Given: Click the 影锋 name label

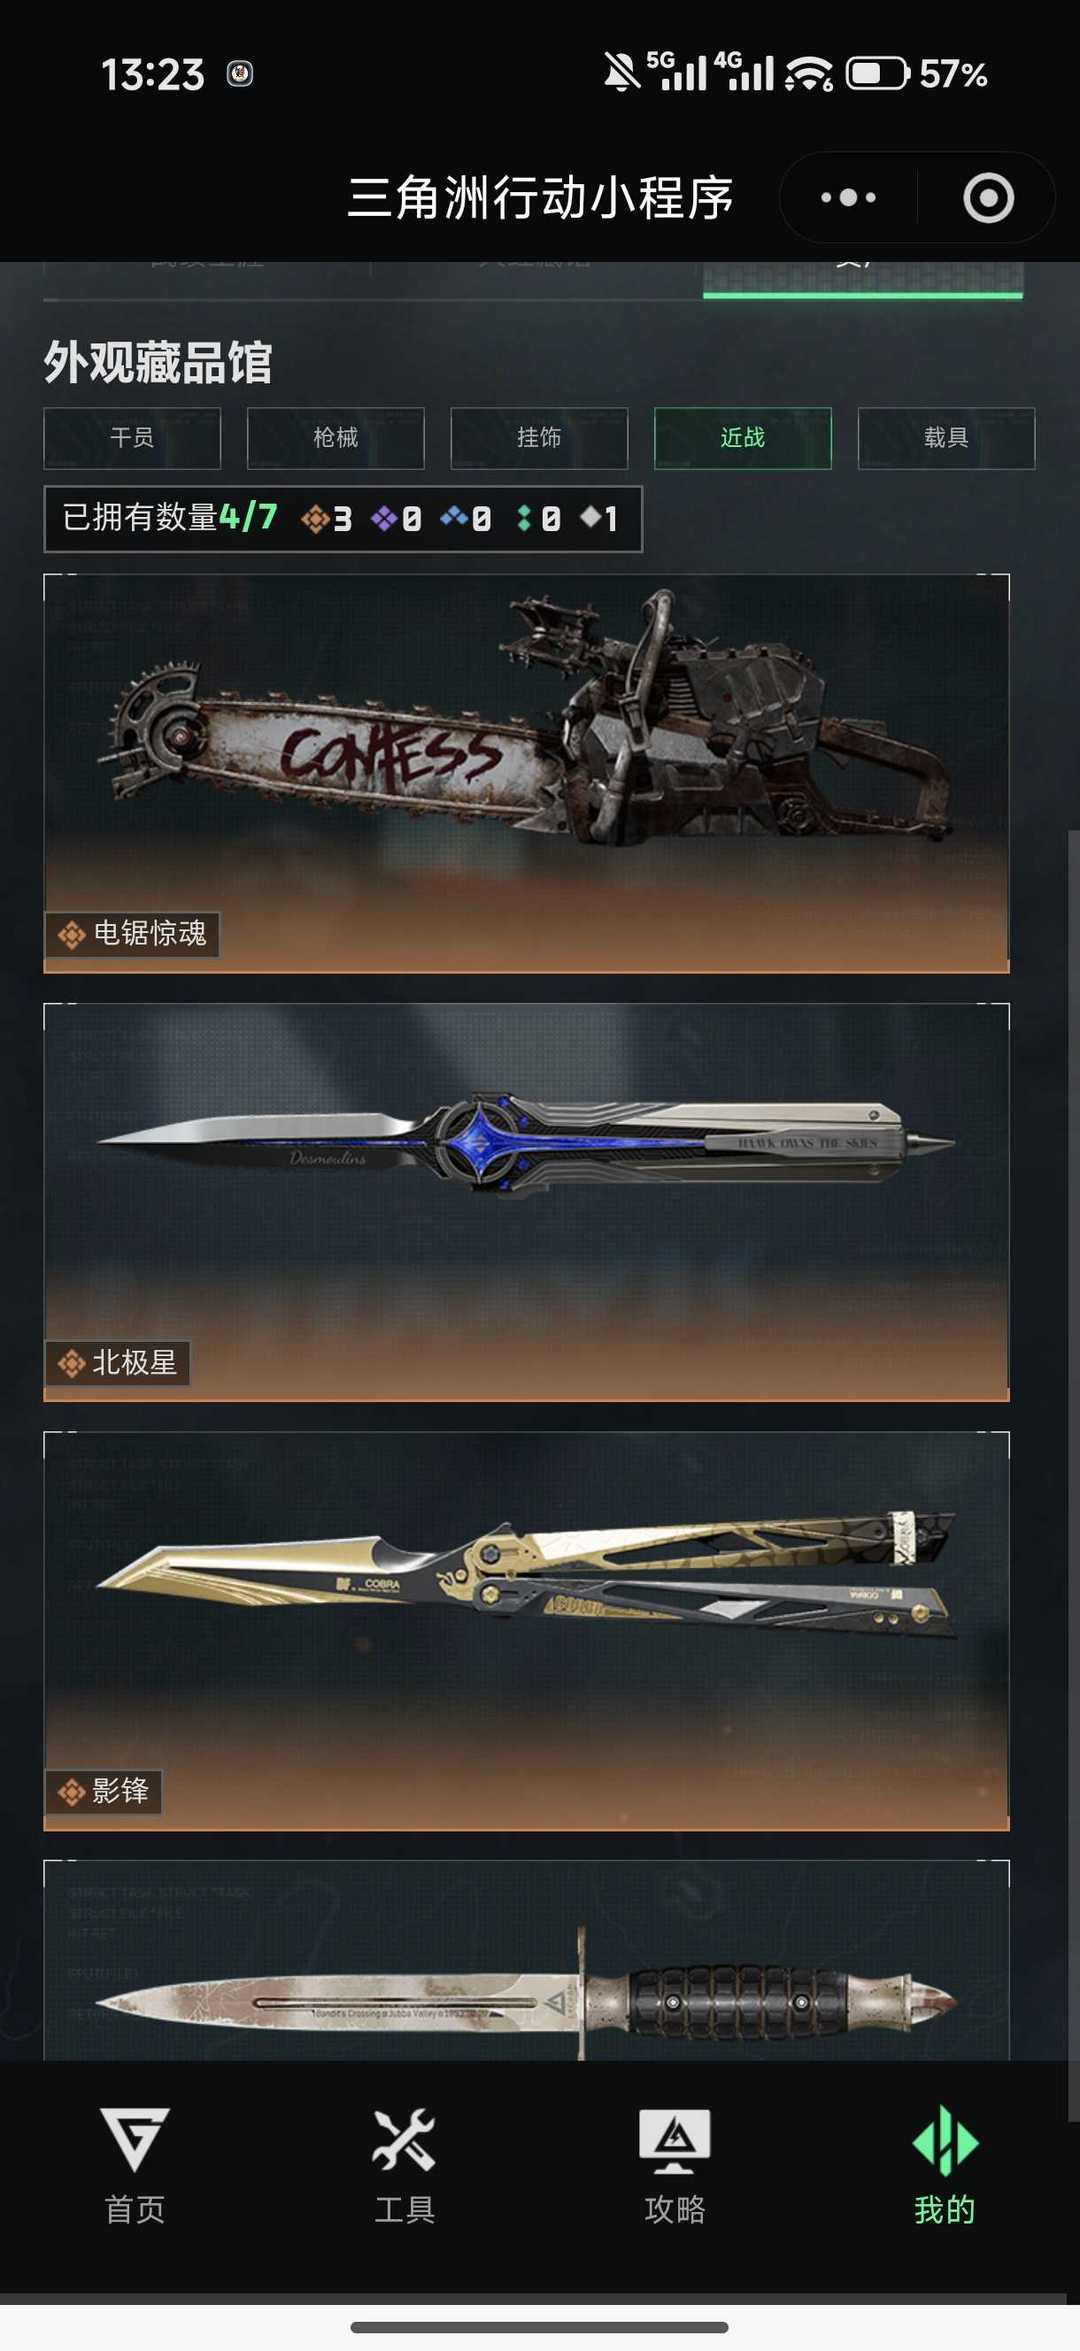Looking at the screenshot, I should click(x=120, y=1791).
